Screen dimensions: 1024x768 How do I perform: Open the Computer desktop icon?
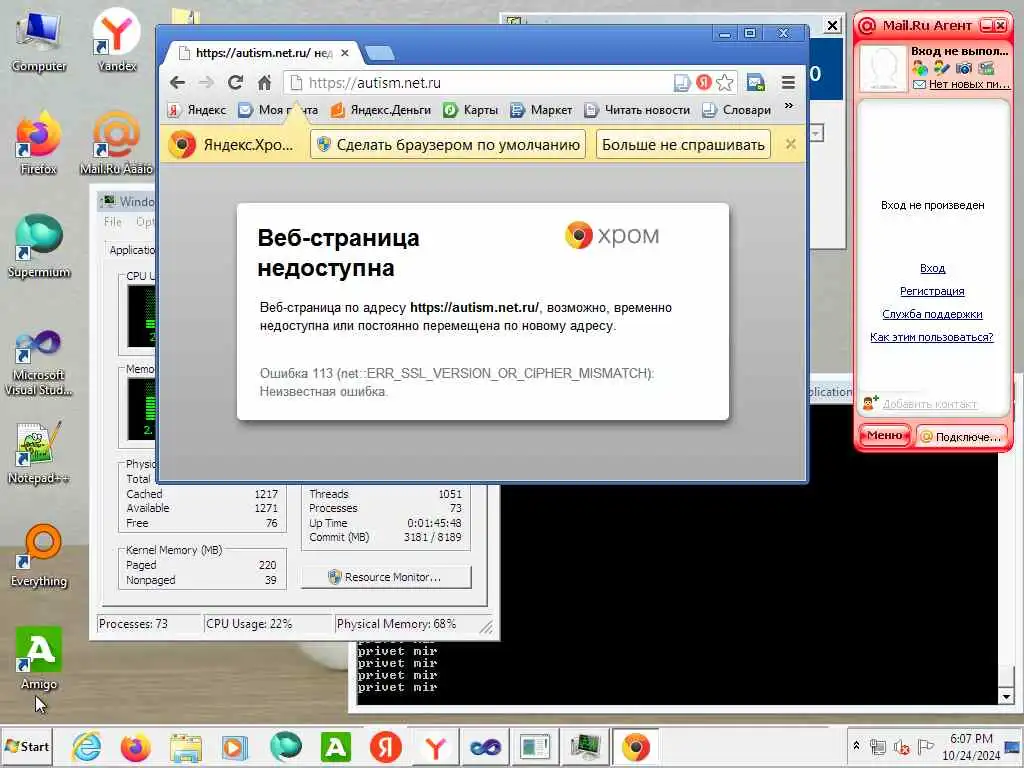pos(39,42)
